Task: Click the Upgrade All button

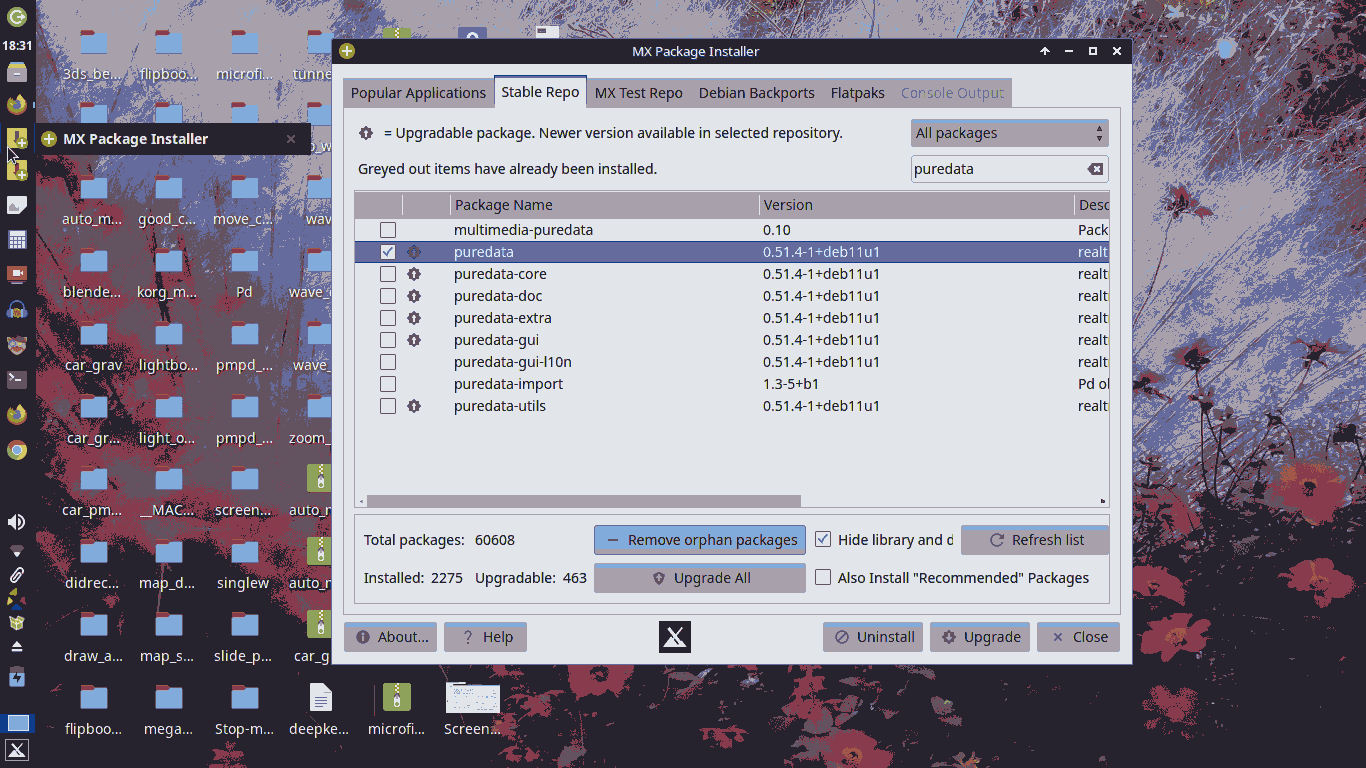Action: (x=700, y=578)
